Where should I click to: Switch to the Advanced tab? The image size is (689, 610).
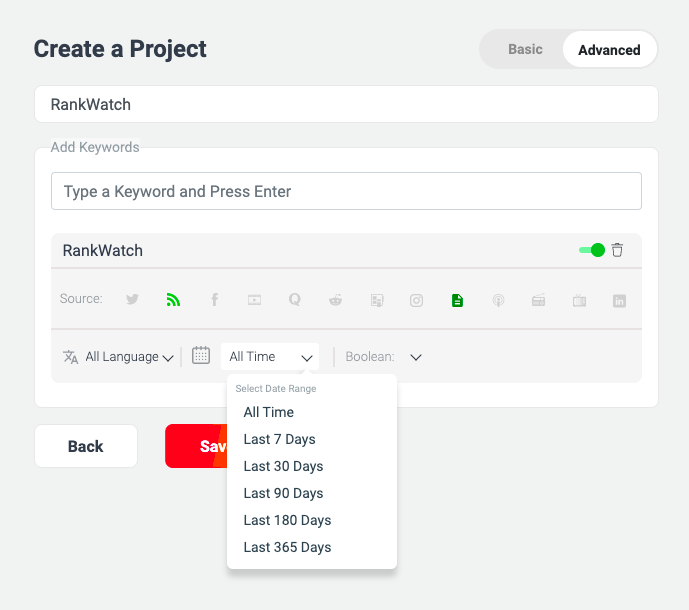coord(609,50)
